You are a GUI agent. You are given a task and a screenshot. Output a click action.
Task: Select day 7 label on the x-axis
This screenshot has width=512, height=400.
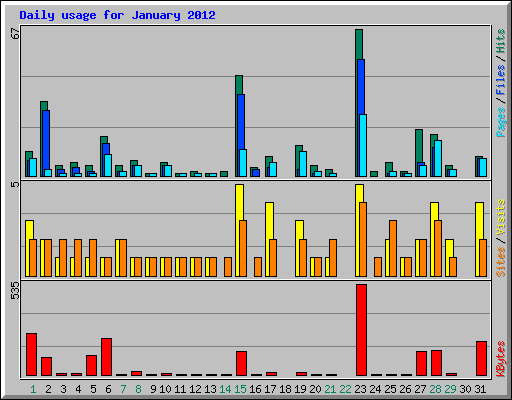(123, 389)
